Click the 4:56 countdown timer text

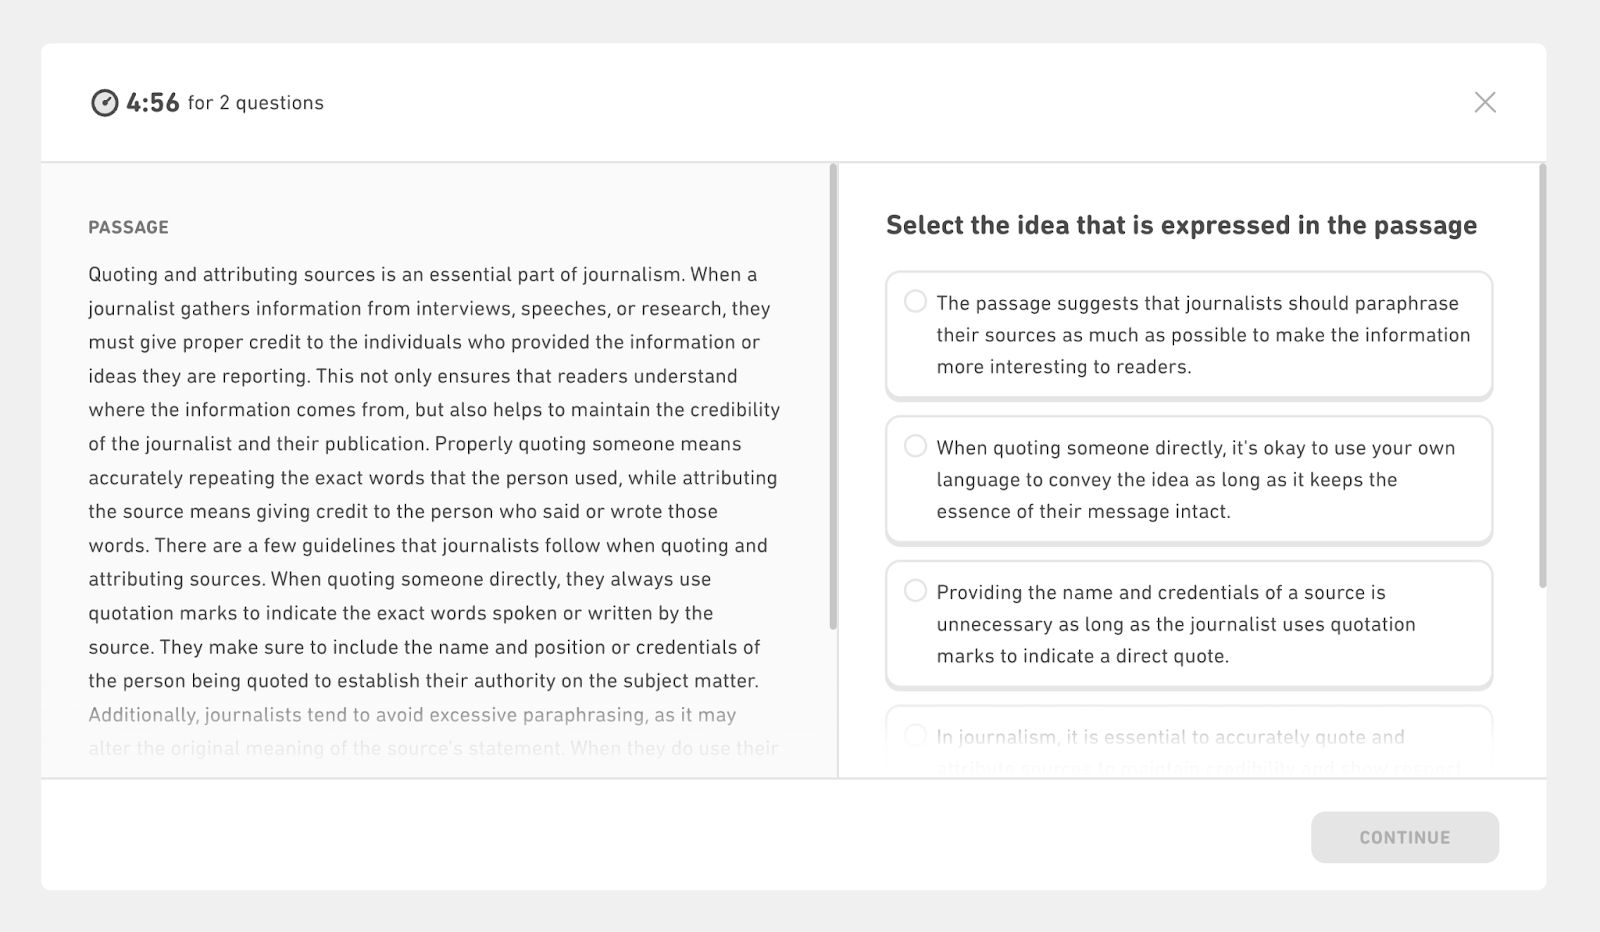[153, 103]
